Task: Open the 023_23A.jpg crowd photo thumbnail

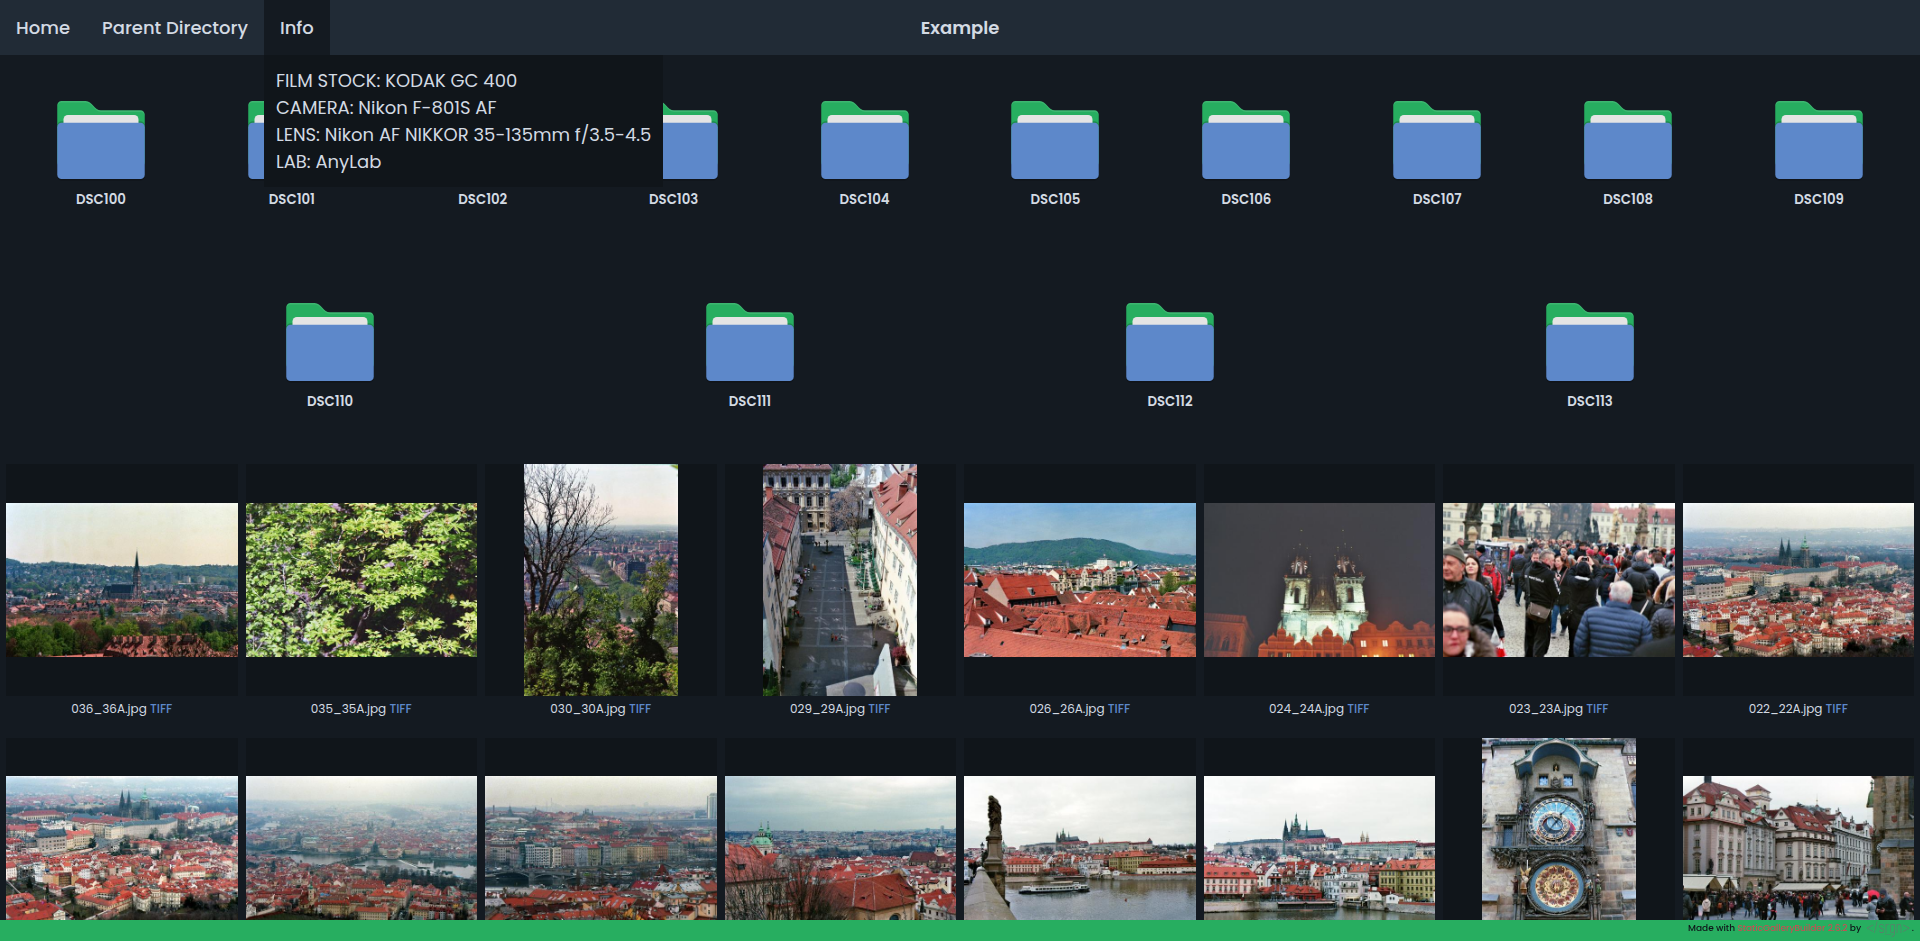Action: coord(1558,580)
